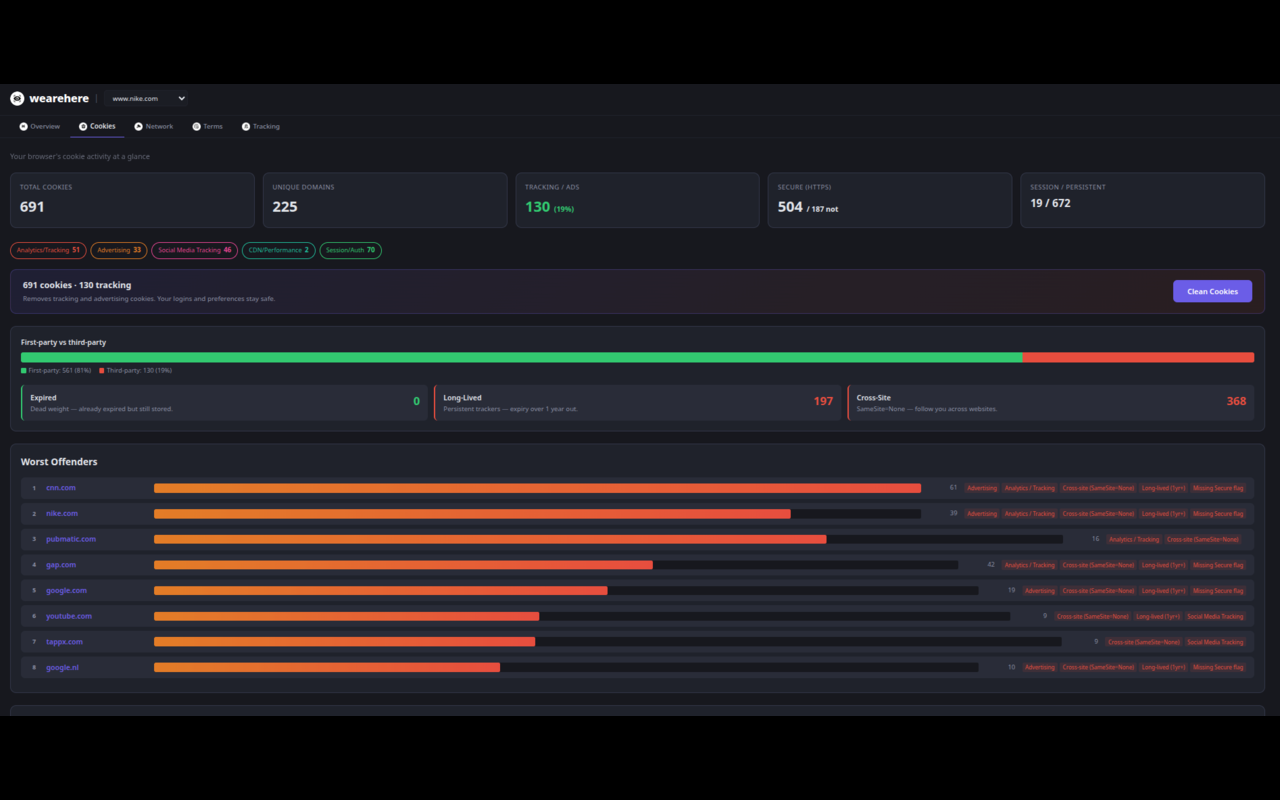1280x800 pixels.
Task: Click the count 61 on cnn.com row
Action: pyautogui.click(x=953, y=488)
